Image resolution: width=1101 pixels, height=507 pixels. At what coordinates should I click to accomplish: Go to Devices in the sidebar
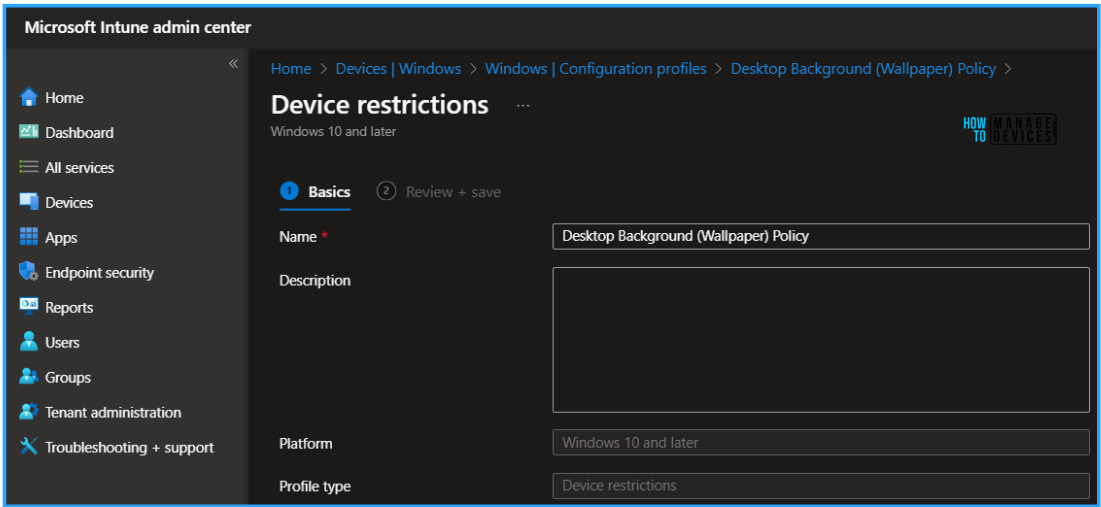pos(69,203)
